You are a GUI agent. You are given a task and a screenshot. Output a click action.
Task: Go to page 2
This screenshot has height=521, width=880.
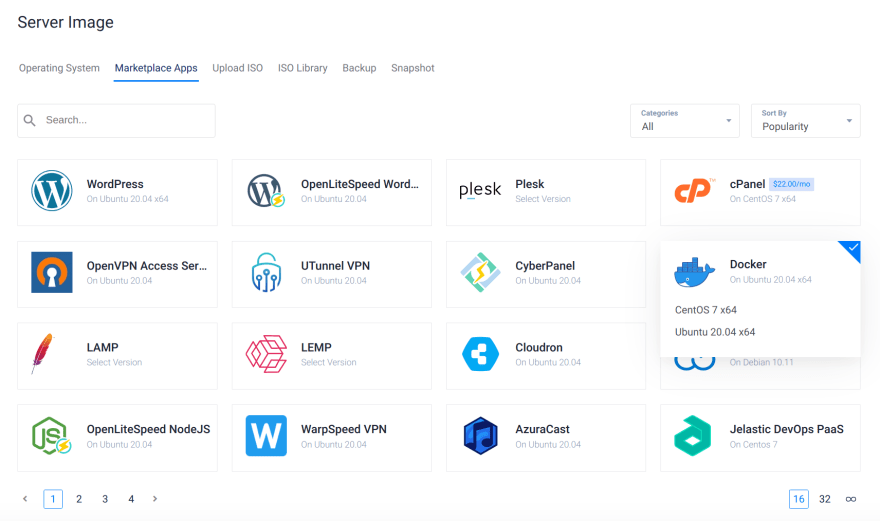[79, 499]
